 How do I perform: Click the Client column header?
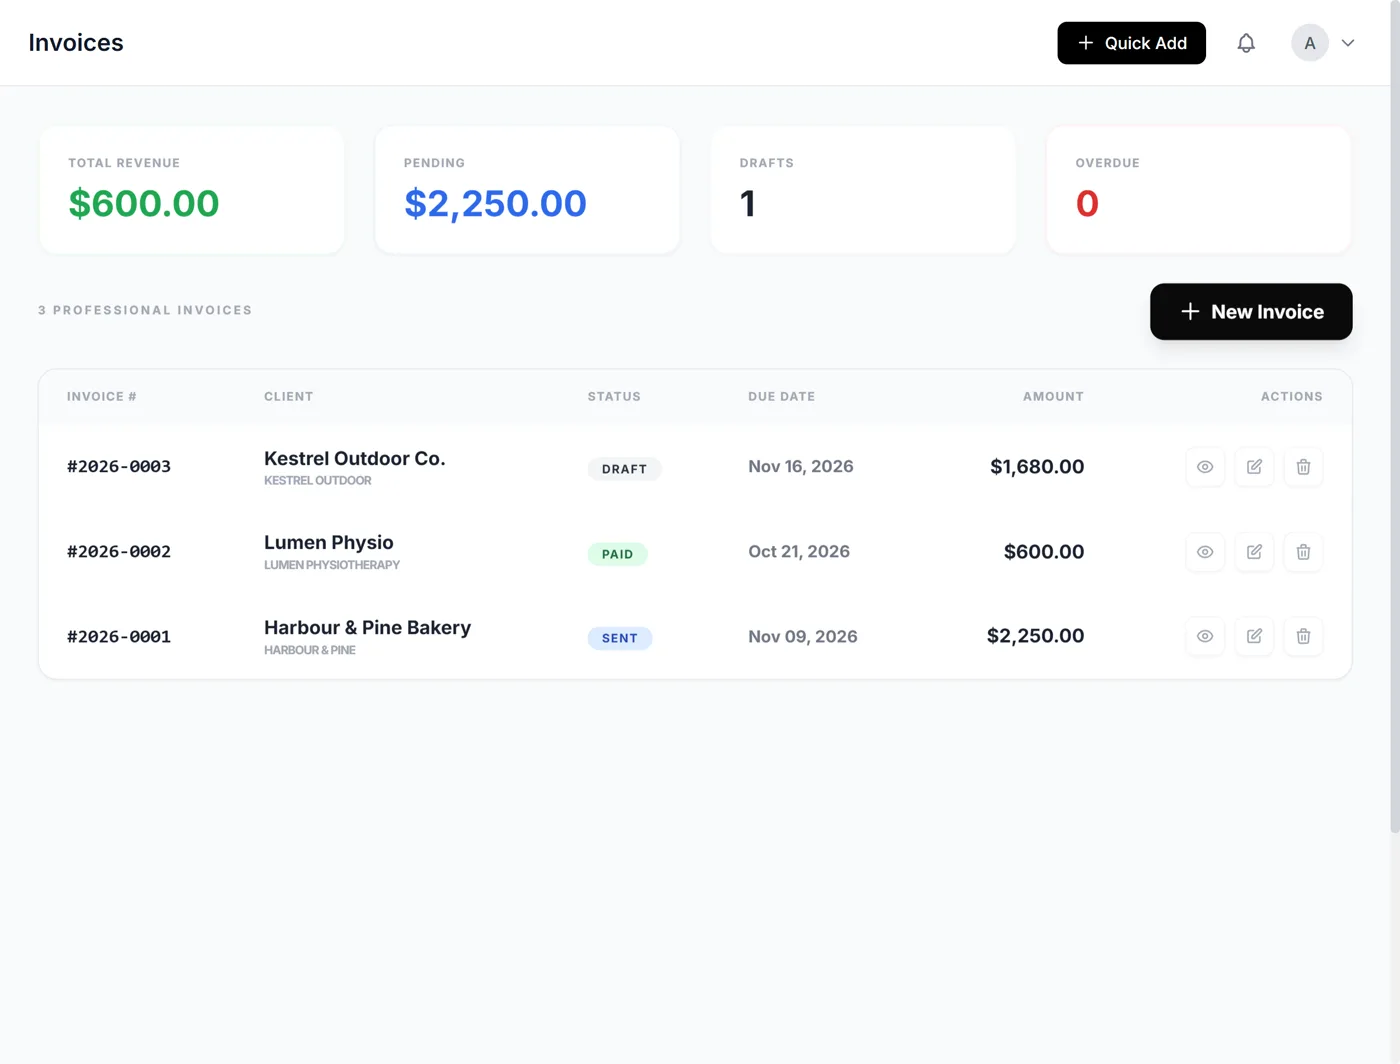click(x=289, y=397)
